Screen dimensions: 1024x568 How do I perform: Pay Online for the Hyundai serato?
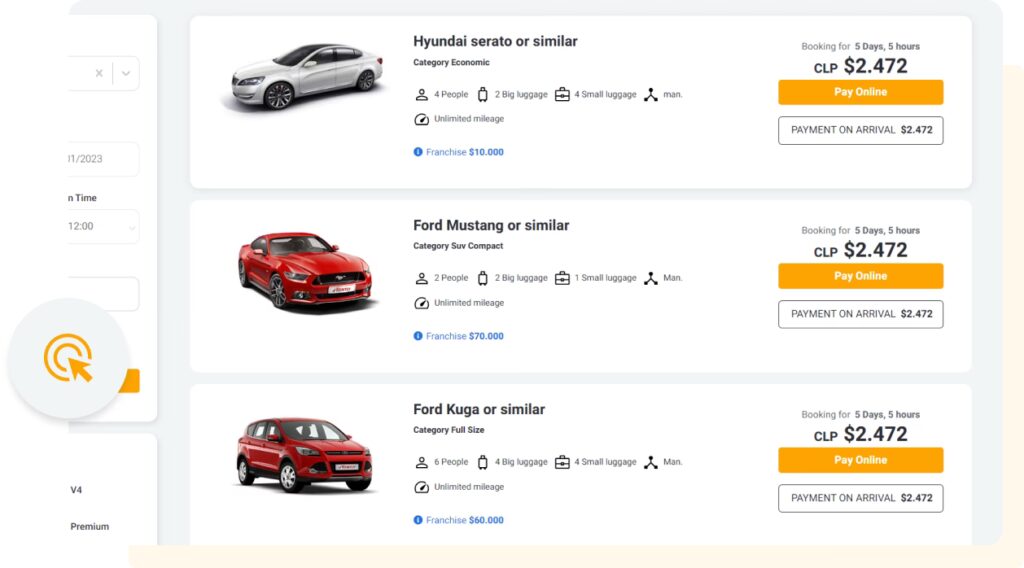pos(860,92)
